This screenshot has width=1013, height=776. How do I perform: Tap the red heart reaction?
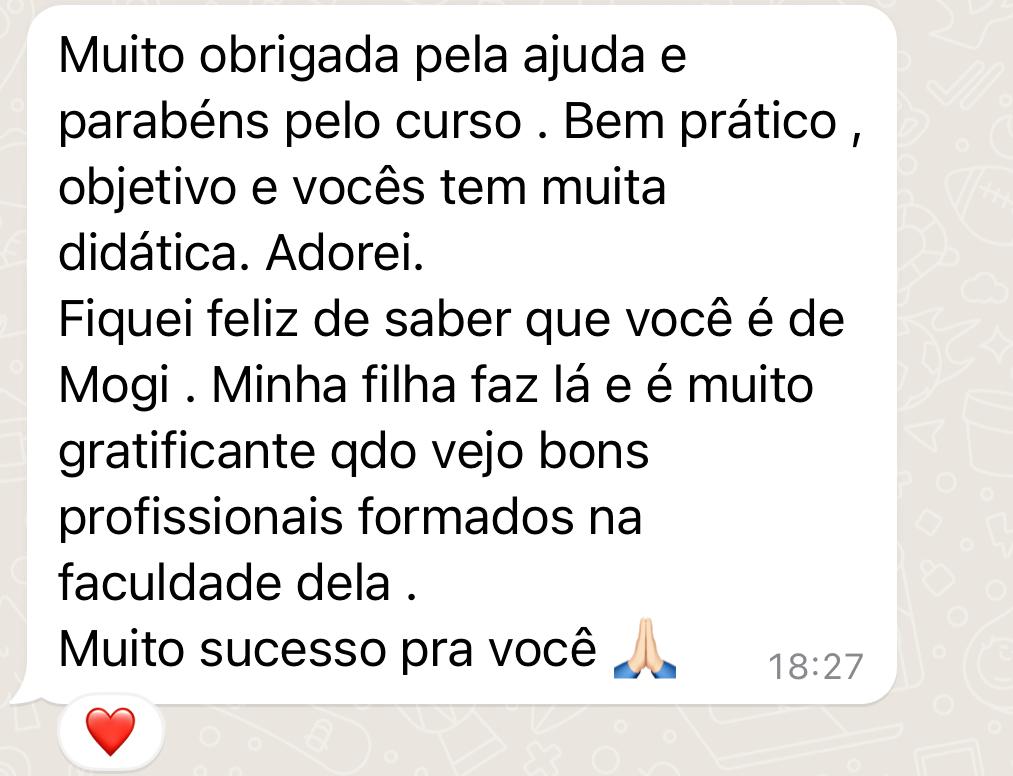[x=110, y=731]
